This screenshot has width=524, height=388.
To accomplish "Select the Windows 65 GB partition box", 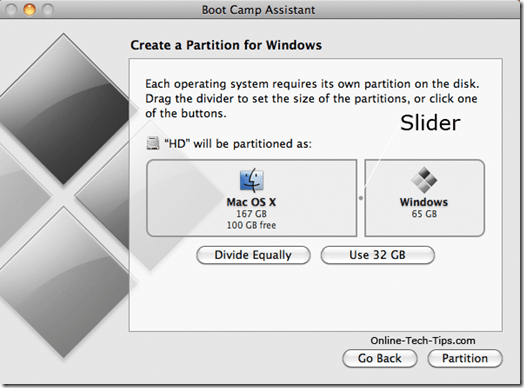I will (424, 198).
